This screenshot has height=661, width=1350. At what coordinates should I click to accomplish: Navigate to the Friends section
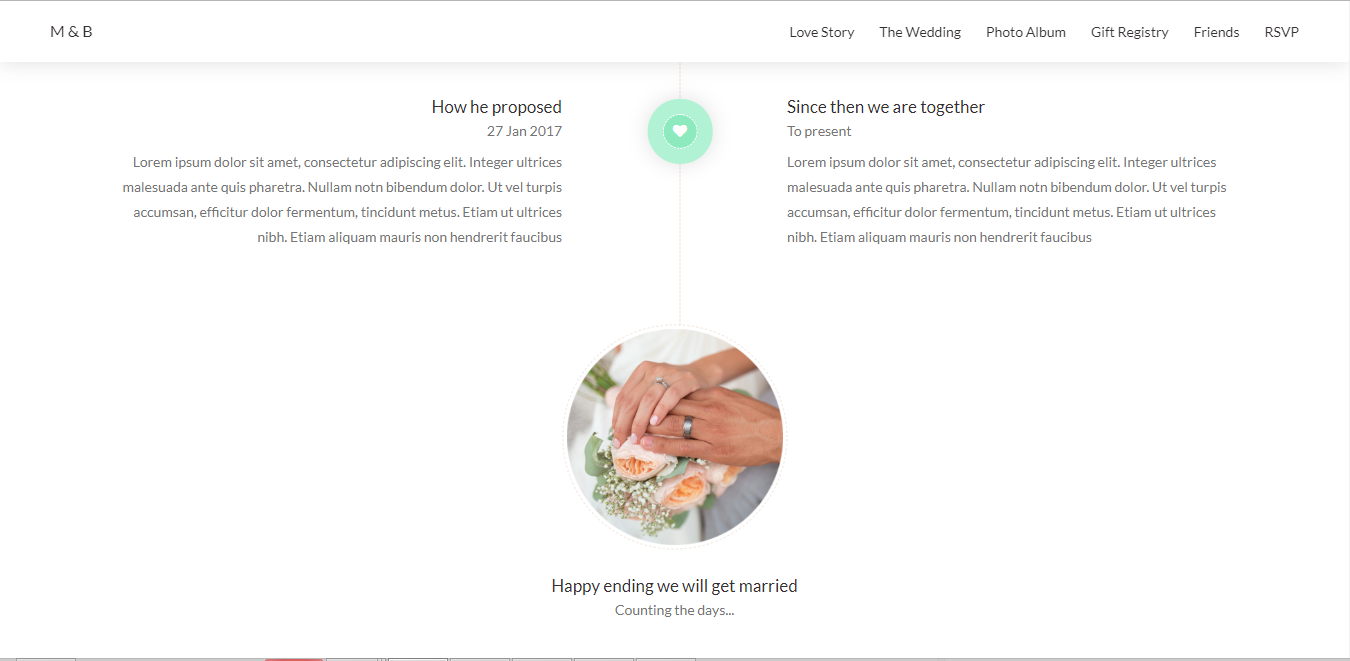[x=1217, y=32]
